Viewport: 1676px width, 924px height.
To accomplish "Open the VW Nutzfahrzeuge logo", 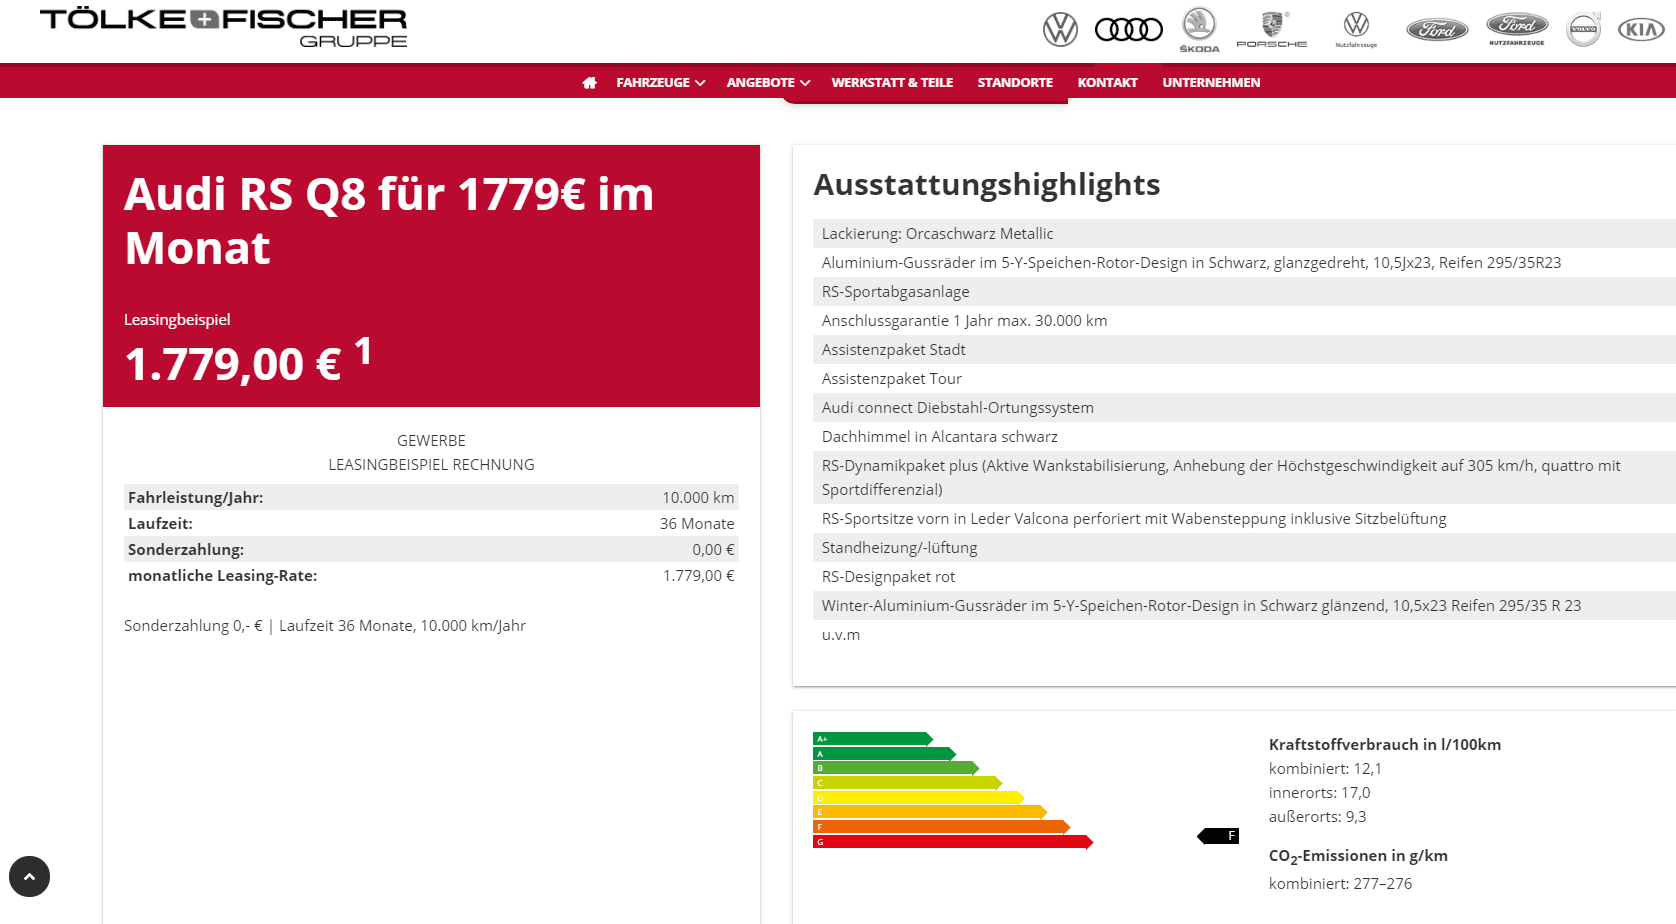I will click(x=1356, y=30).
